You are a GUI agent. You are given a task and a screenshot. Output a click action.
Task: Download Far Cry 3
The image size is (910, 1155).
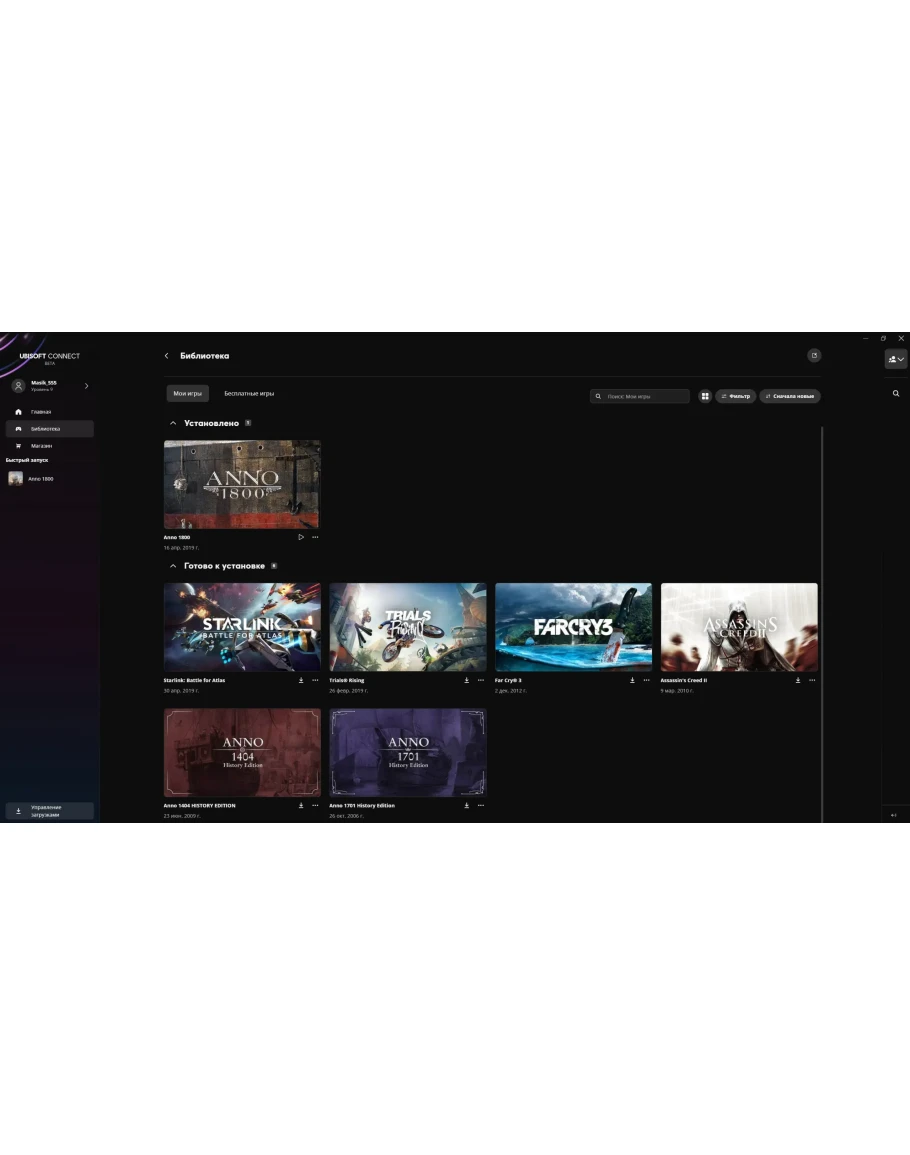pyautogui.click(x=632, y=681)
